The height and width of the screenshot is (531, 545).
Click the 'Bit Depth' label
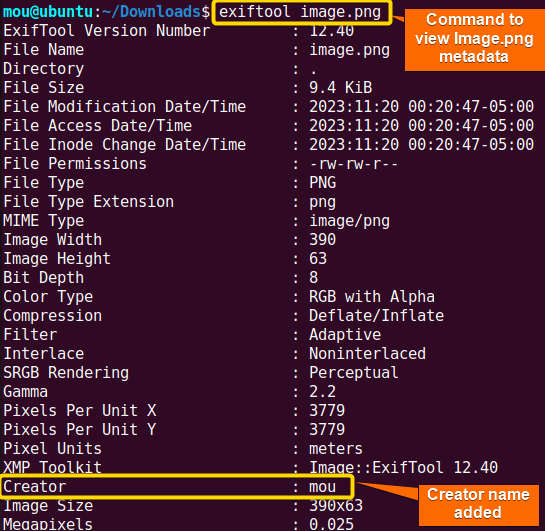43,278
